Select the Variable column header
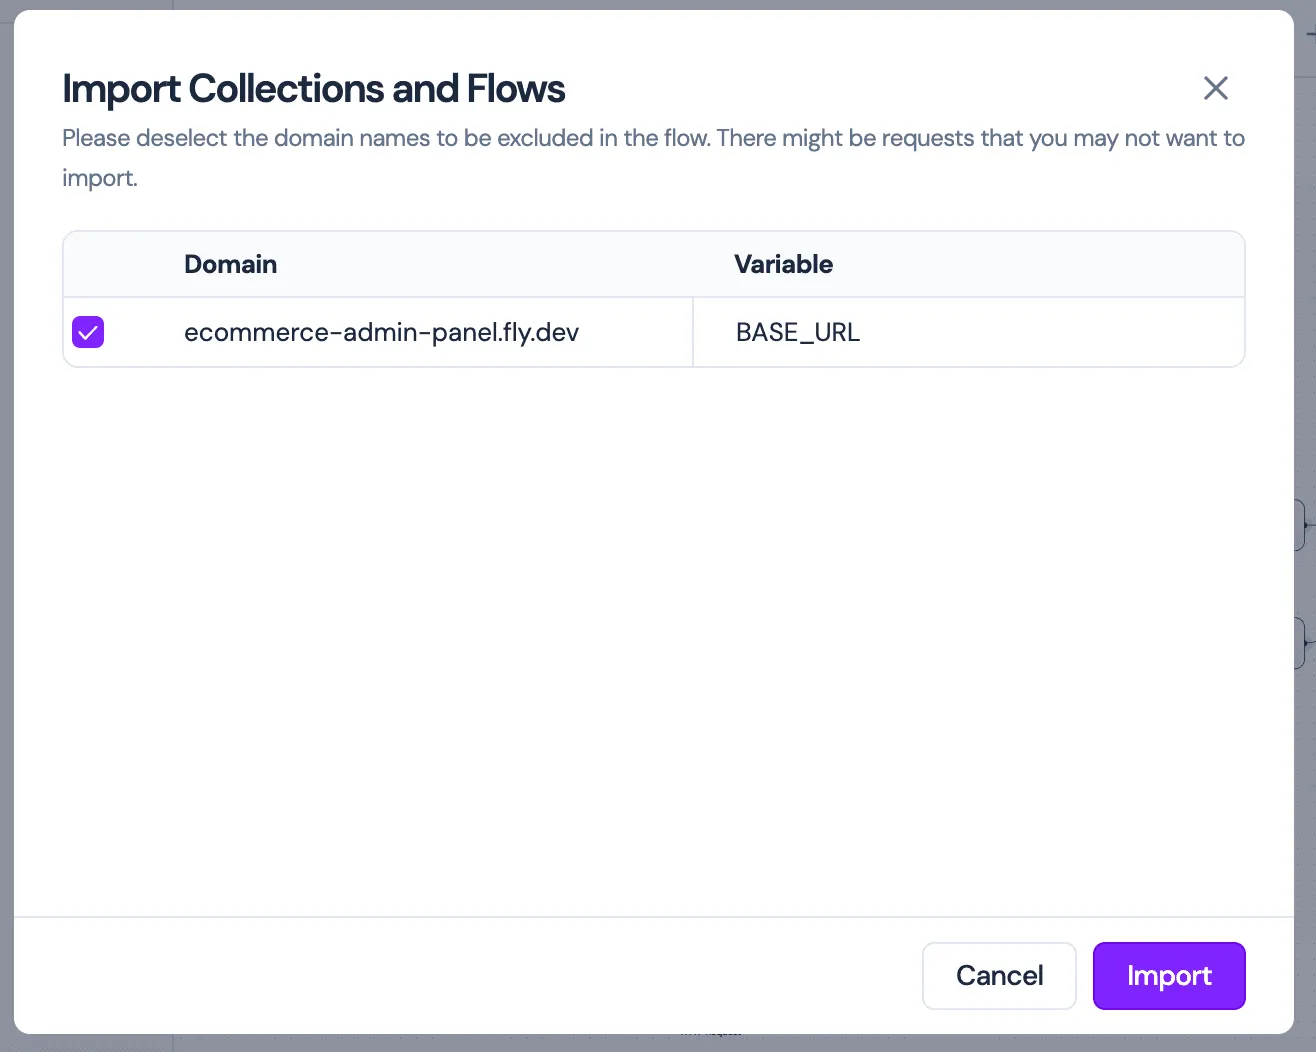 783,264
